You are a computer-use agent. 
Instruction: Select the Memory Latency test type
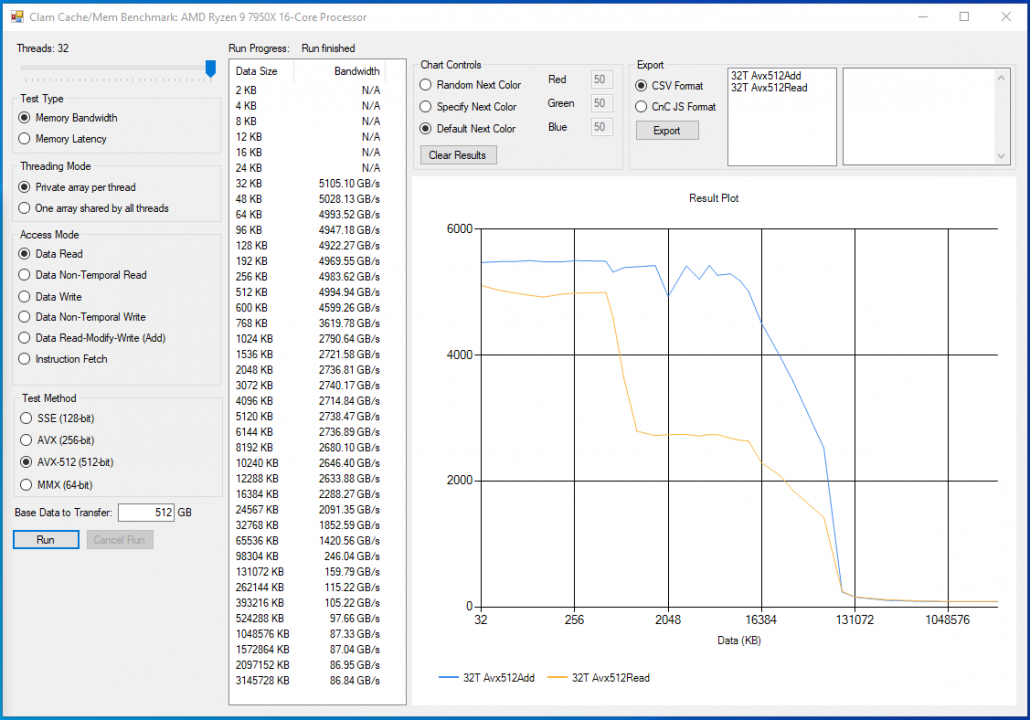coord(26,139)
